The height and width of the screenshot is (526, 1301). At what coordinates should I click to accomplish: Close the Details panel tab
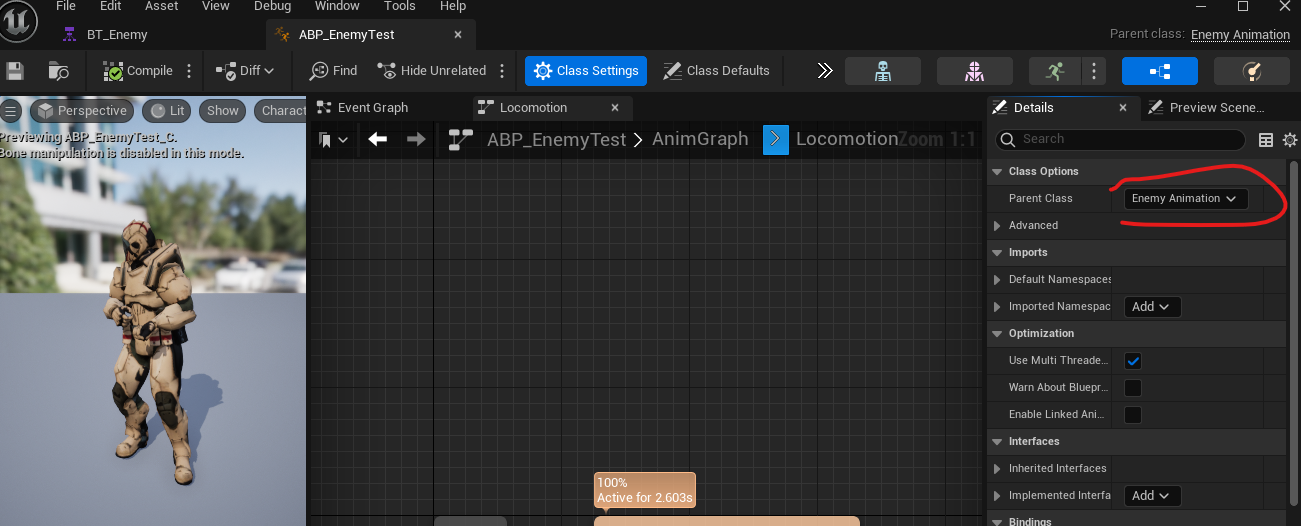click(1123, 108)
